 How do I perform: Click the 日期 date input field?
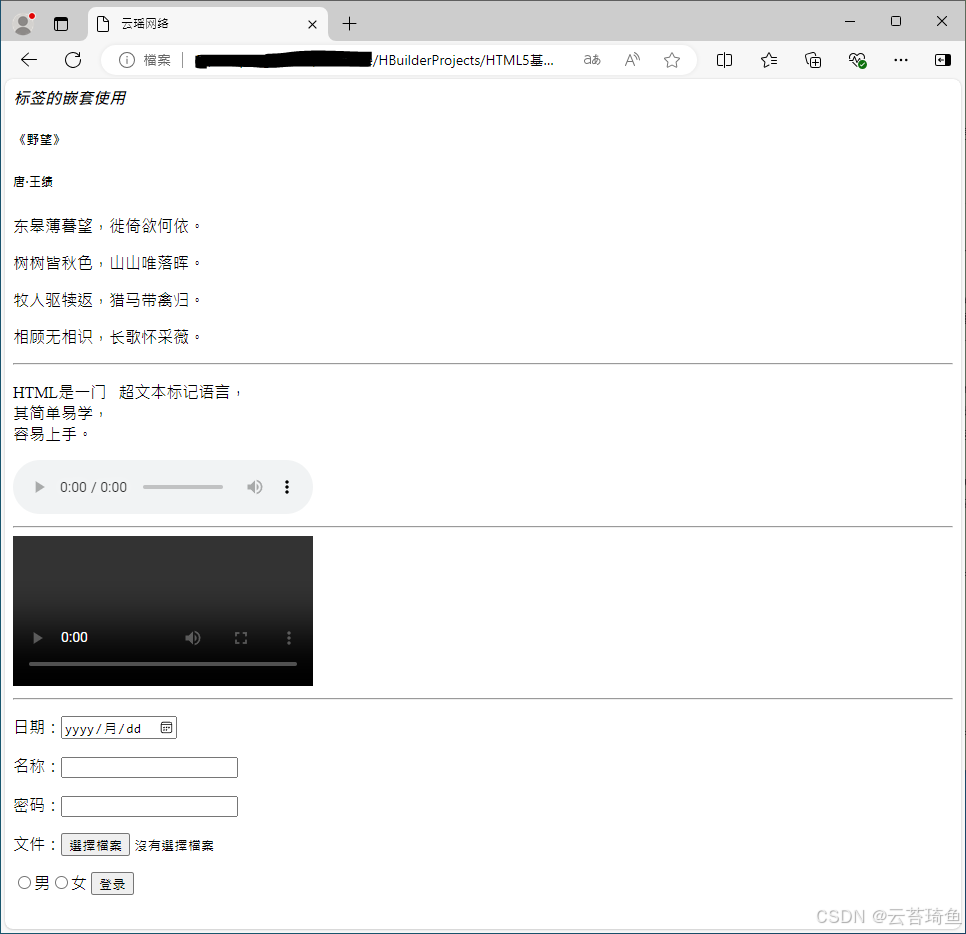[119, 728]
